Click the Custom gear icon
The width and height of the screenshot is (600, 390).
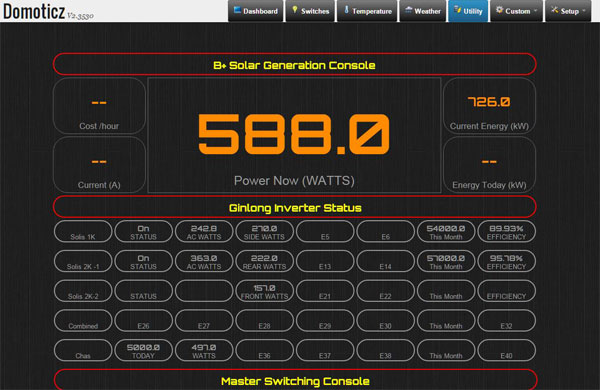point(499,10)
